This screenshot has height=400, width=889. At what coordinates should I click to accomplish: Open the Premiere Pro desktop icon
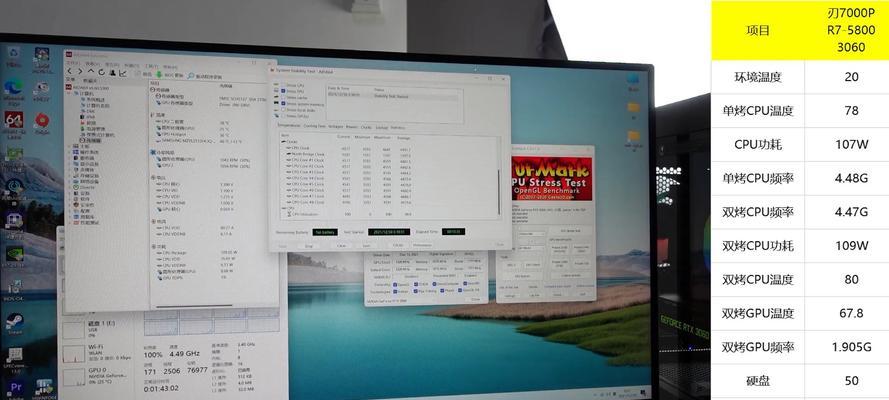tap(15, 390)
